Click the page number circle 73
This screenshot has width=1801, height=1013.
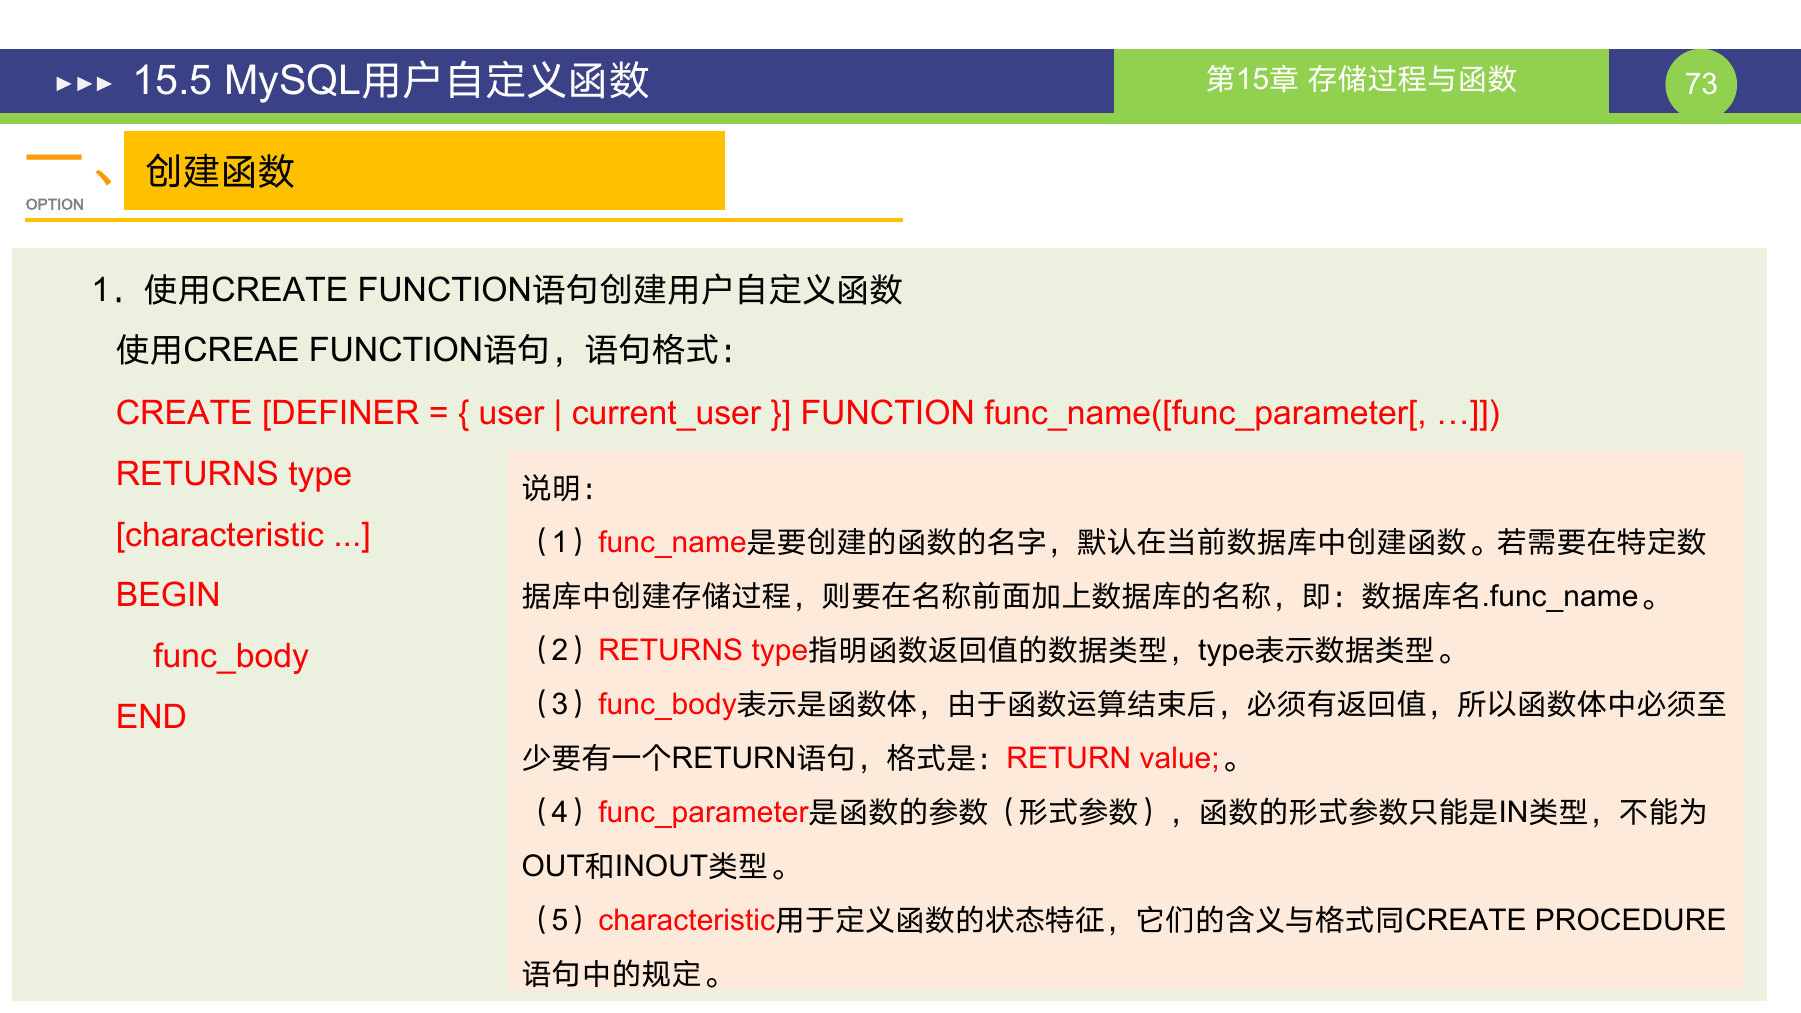[x=1700, y=84]
